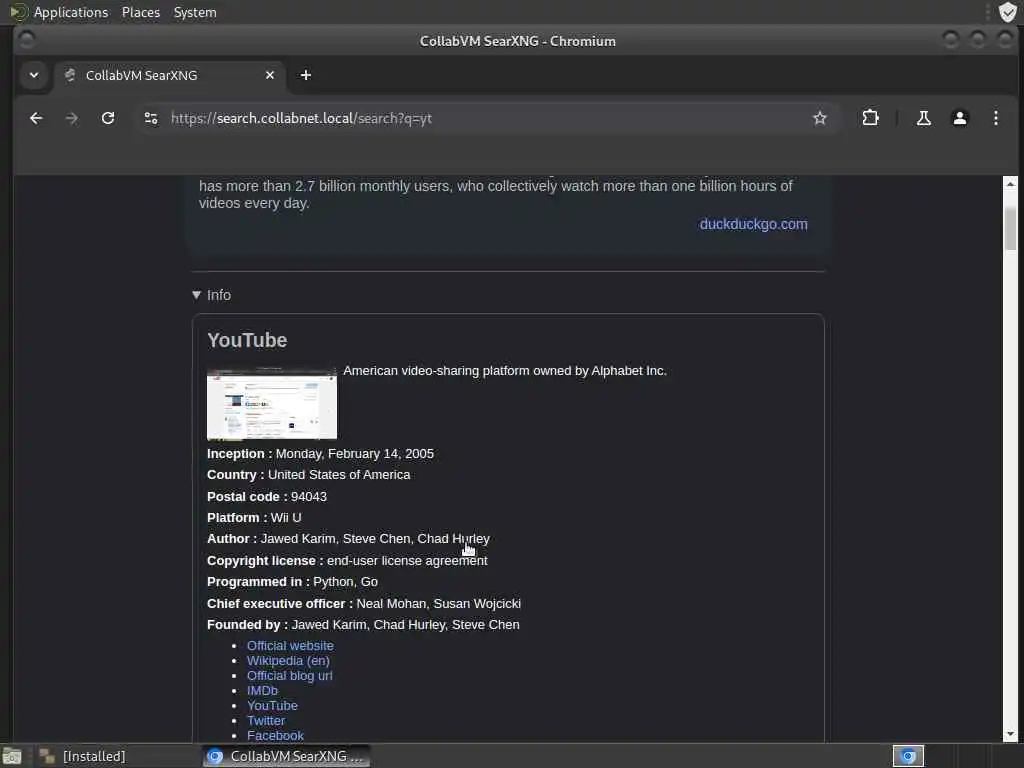
Task: Click the Chief executive officer line
Action: pyautogui.click(x=364, y=603)
